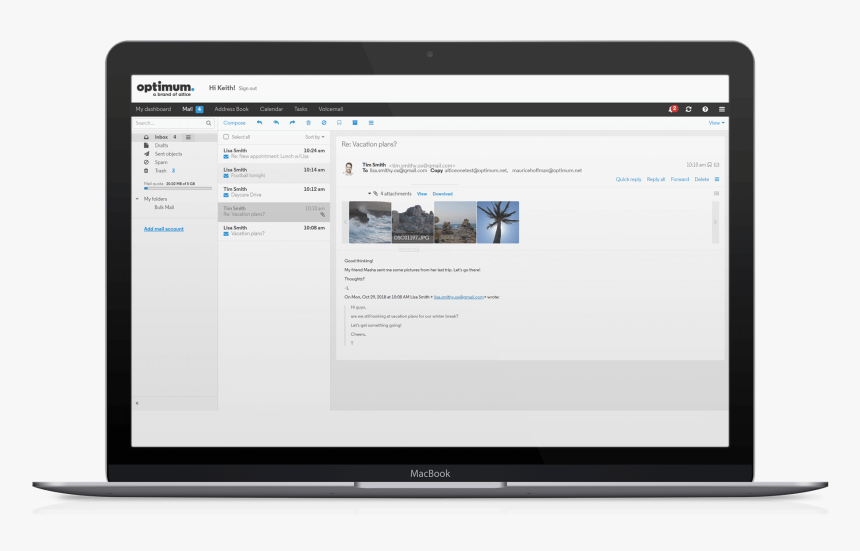860x551 pixels.
Task: Open notifications bell with badge 2
Action: click(x=672, y=109)
